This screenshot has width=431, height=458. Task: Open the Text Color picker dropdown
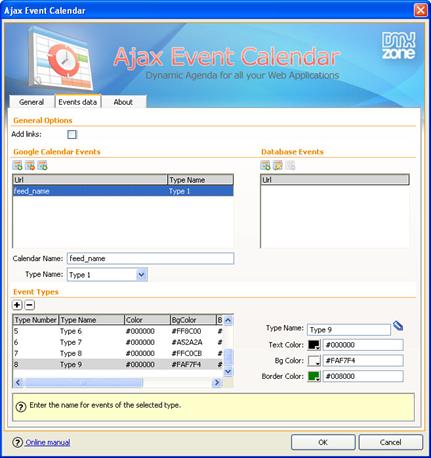point(314,345)
